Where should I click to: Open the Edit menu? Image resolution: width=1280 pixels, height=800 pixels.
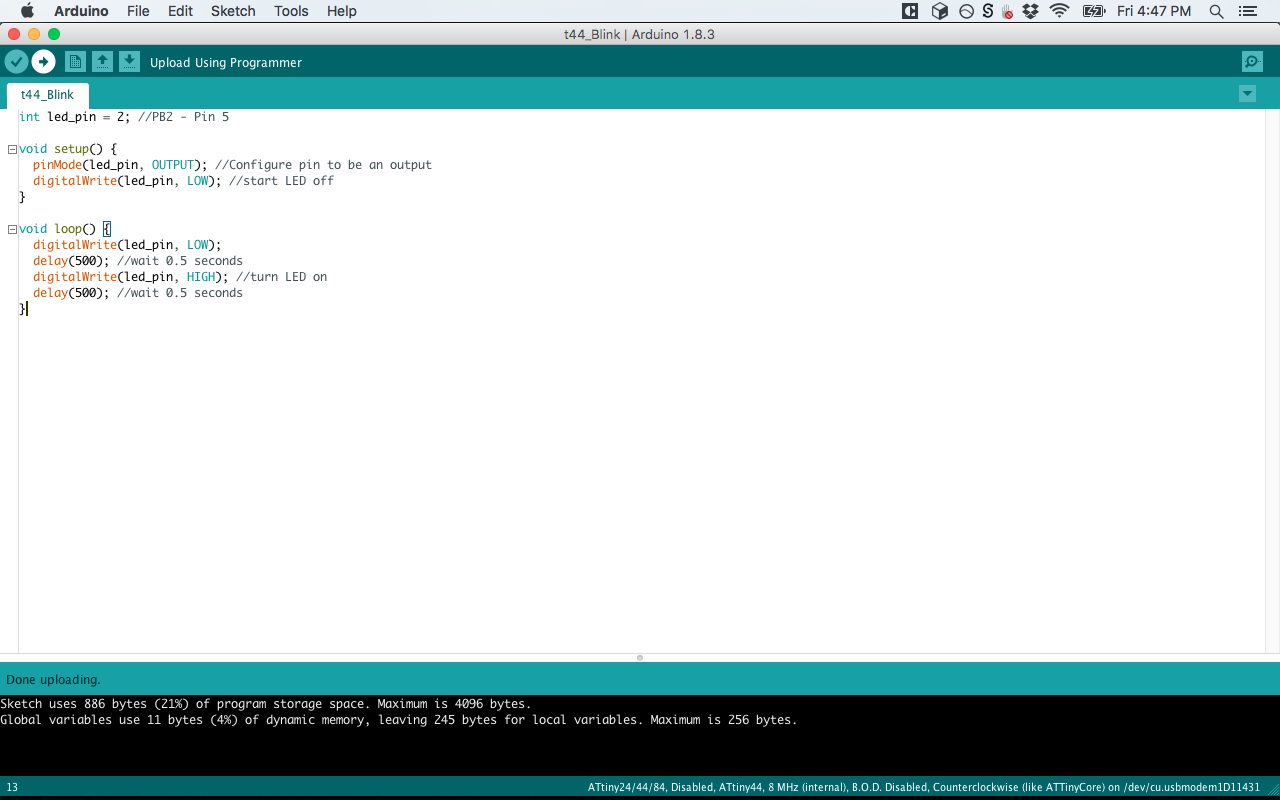180,11
